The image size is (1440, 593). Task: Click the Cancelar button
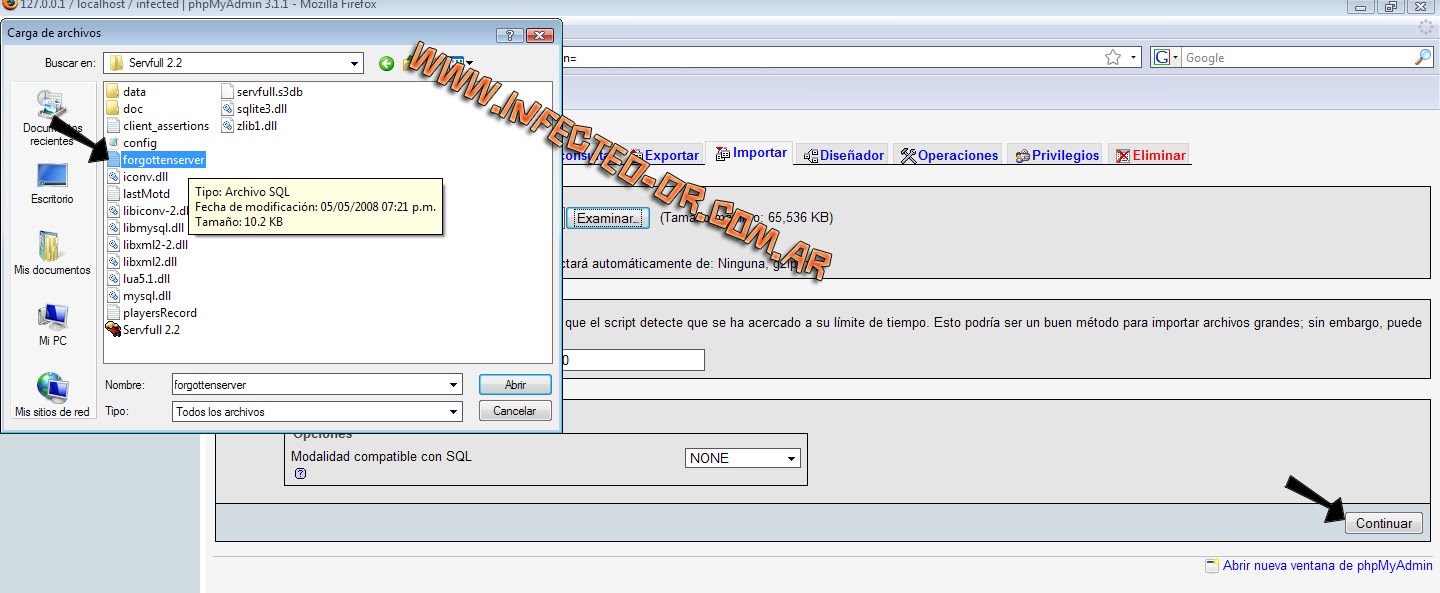click(515, 411)
